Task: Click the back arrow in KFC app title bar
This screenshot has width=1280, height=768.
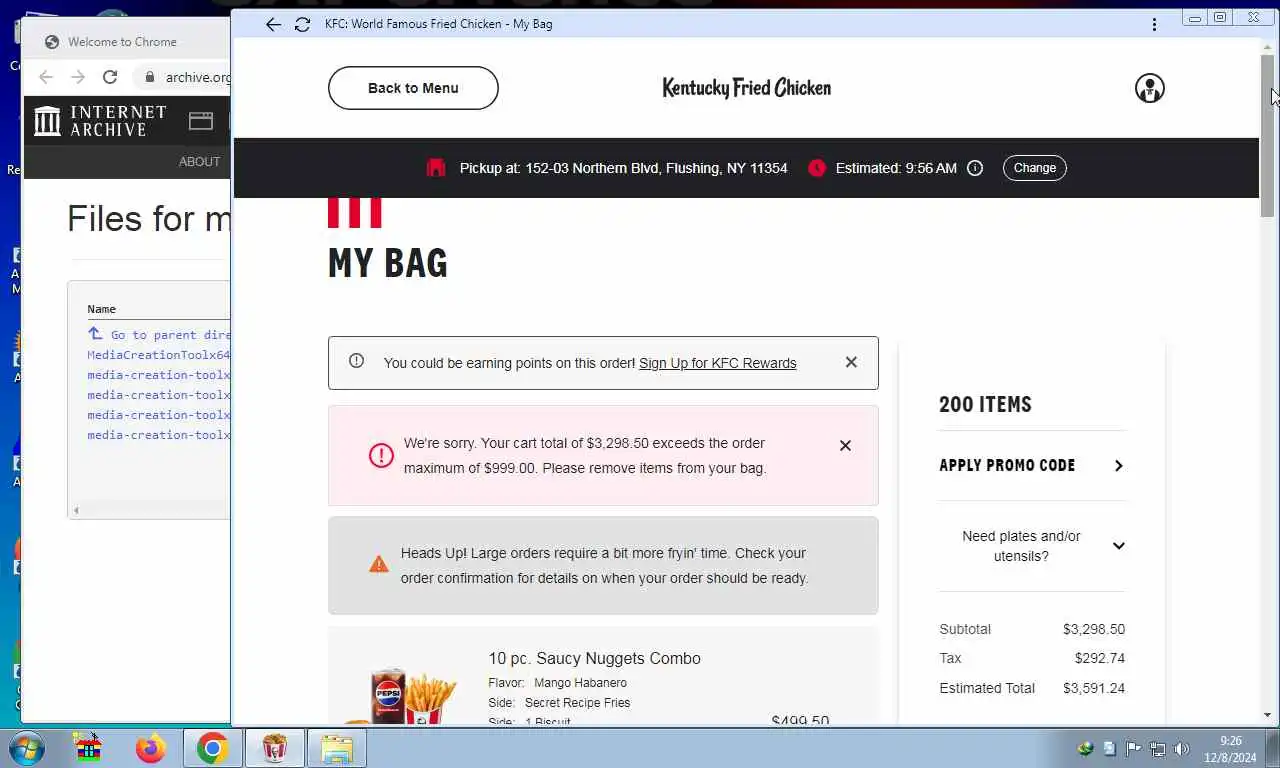Action: [x=273, y=24]
